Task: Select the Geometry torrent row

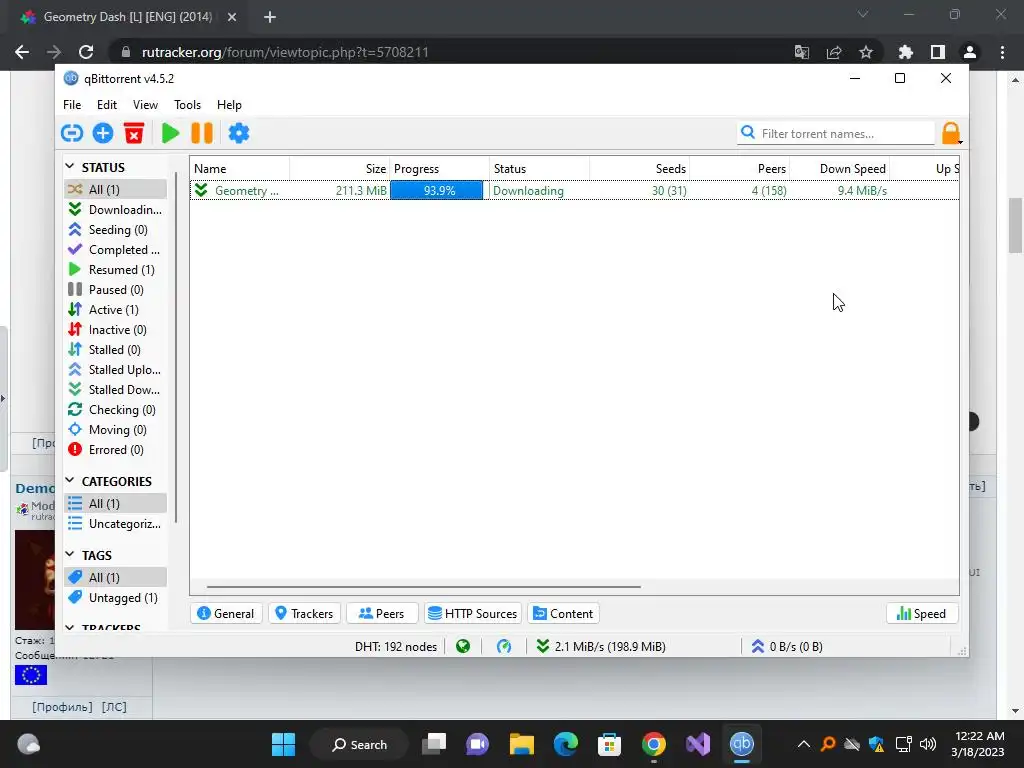Action: (575, 191)
